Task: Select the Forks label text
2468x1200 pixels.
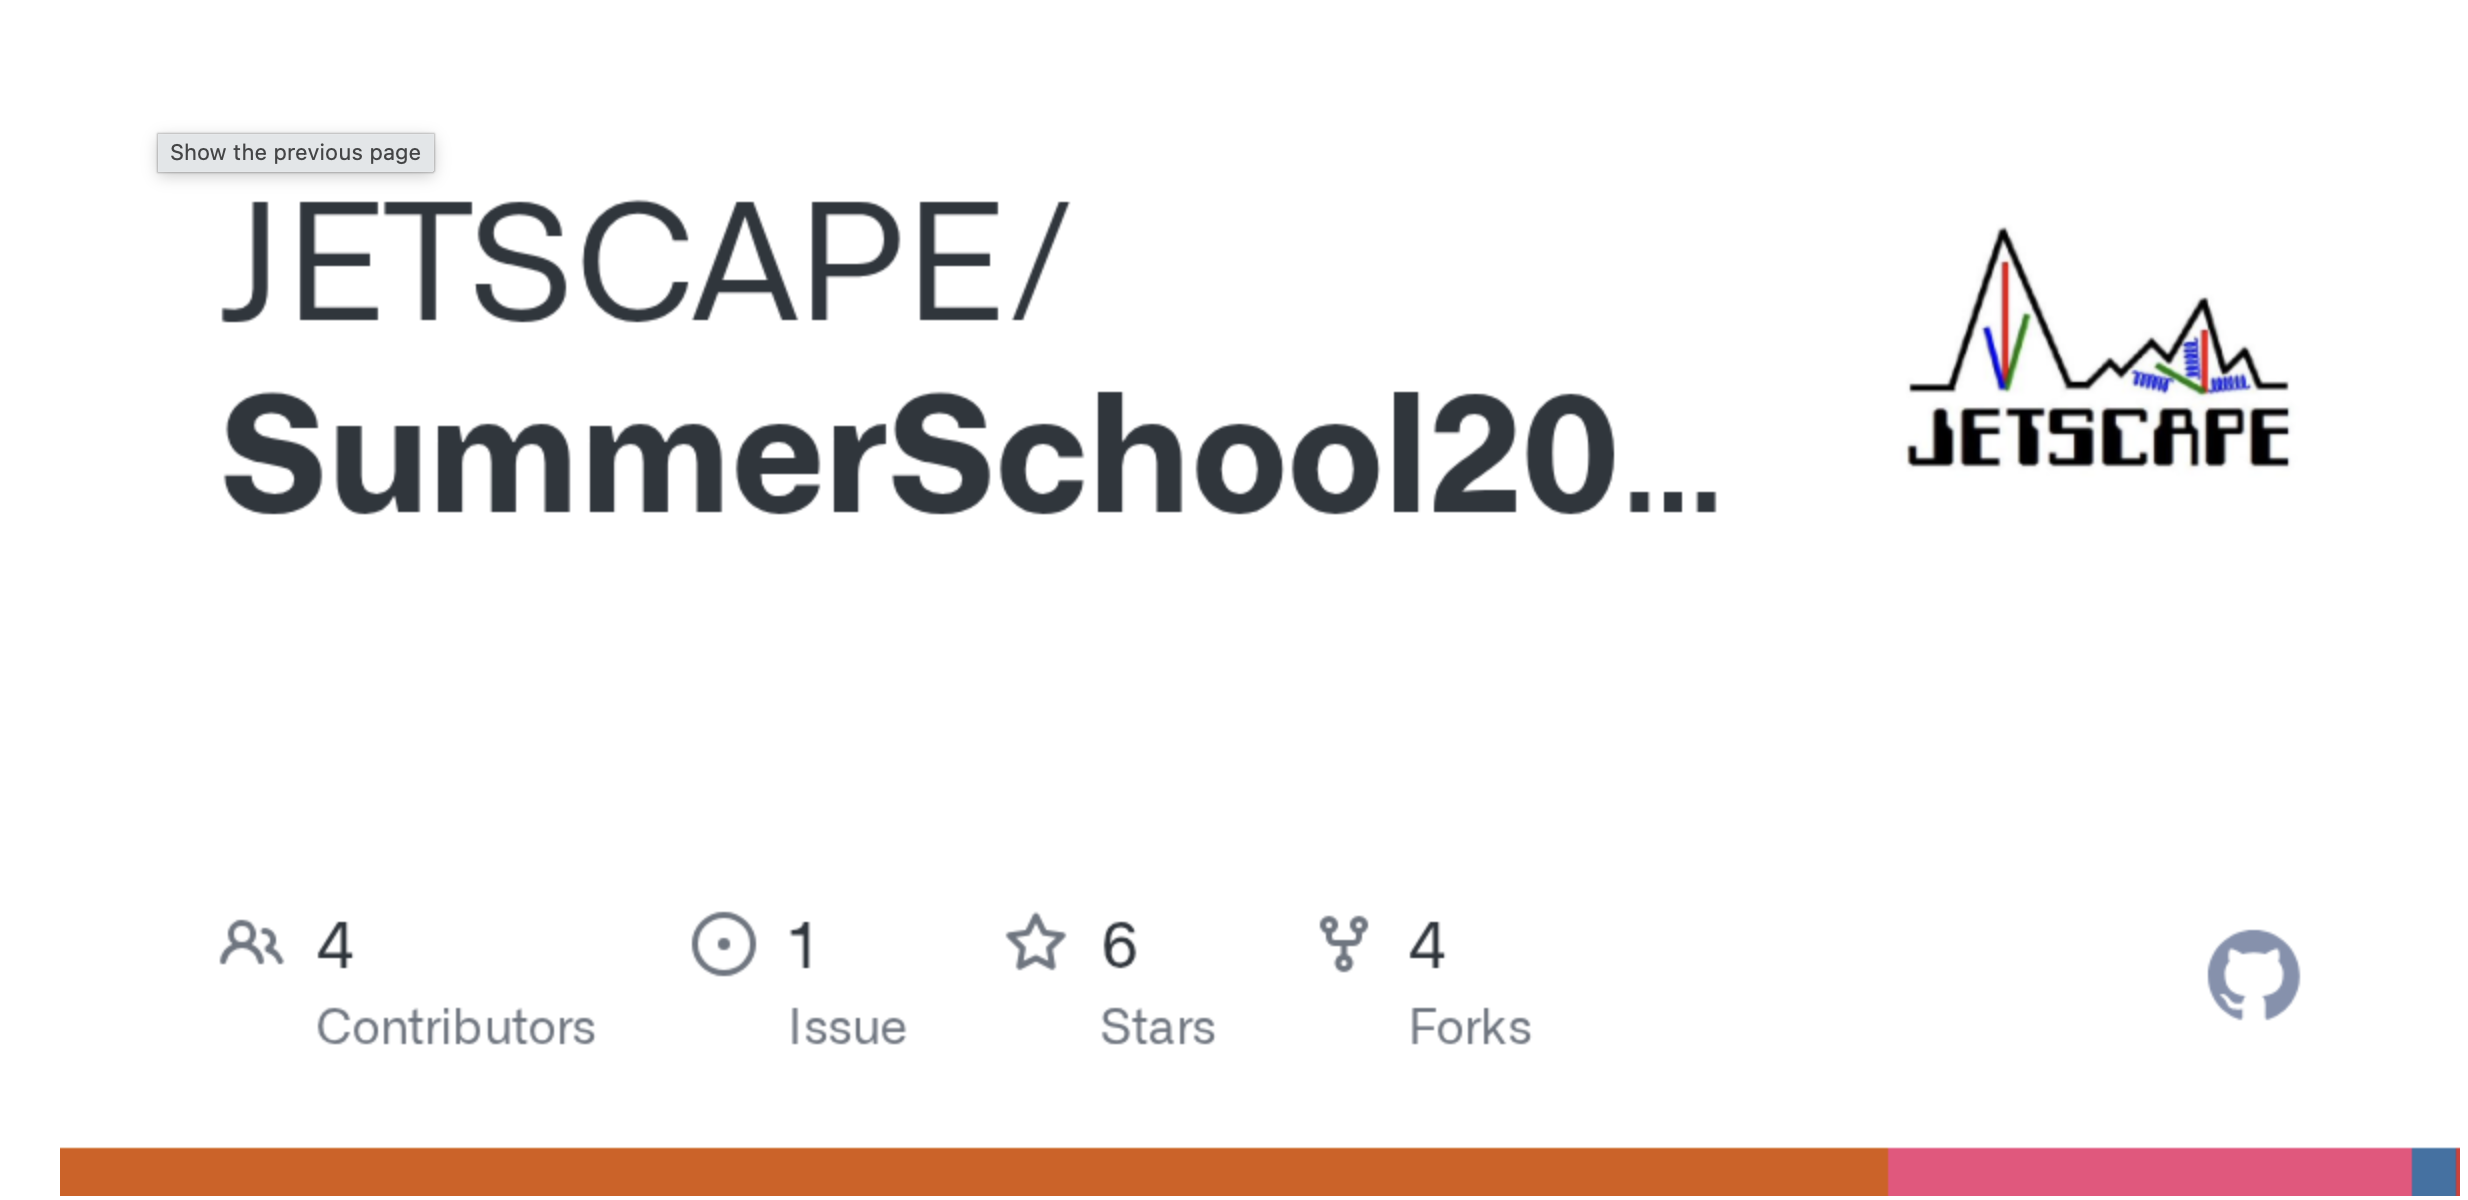Action: click(x=1470, y=1027)
